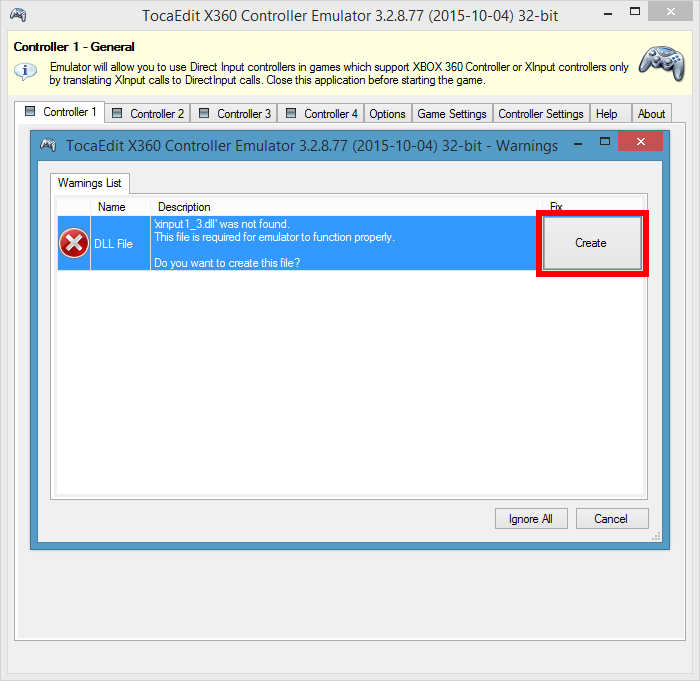Open the Game Settings tab
The height and width of the screenshot is (681, 700).
[452, 113]
